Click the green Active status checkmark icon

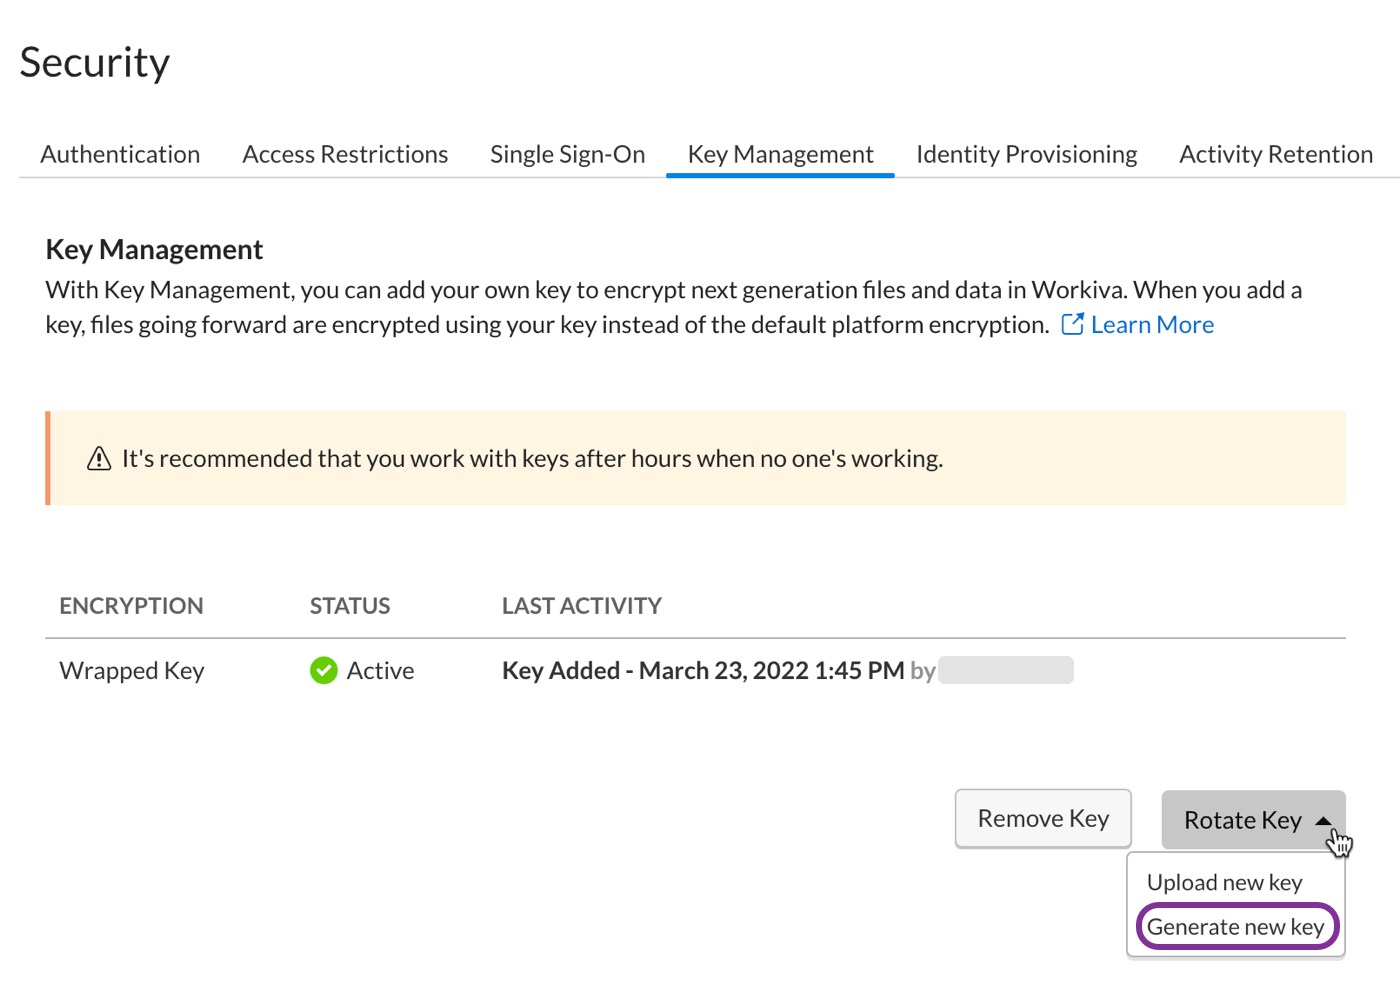pyautogui.click(x=323, y=670)
